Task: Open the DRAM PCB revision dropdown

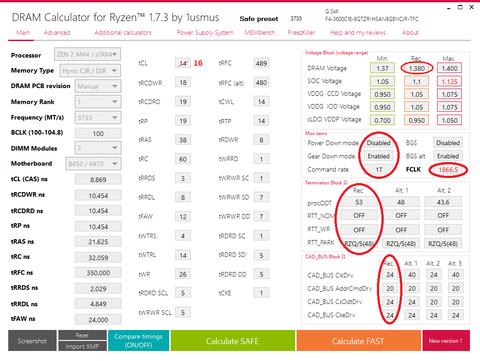Action: click(98, 86)
